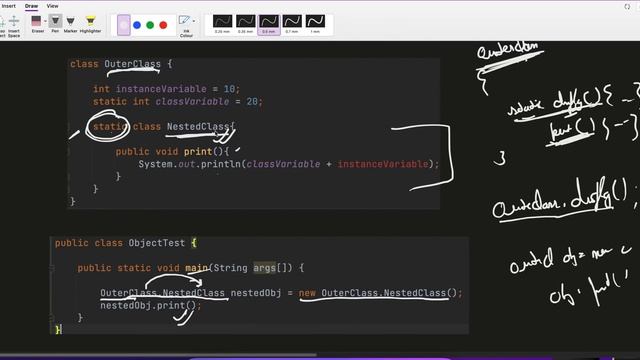640x360 pixels.
Task: Select the 1 mm pen thickness
Action: (316, 24)
